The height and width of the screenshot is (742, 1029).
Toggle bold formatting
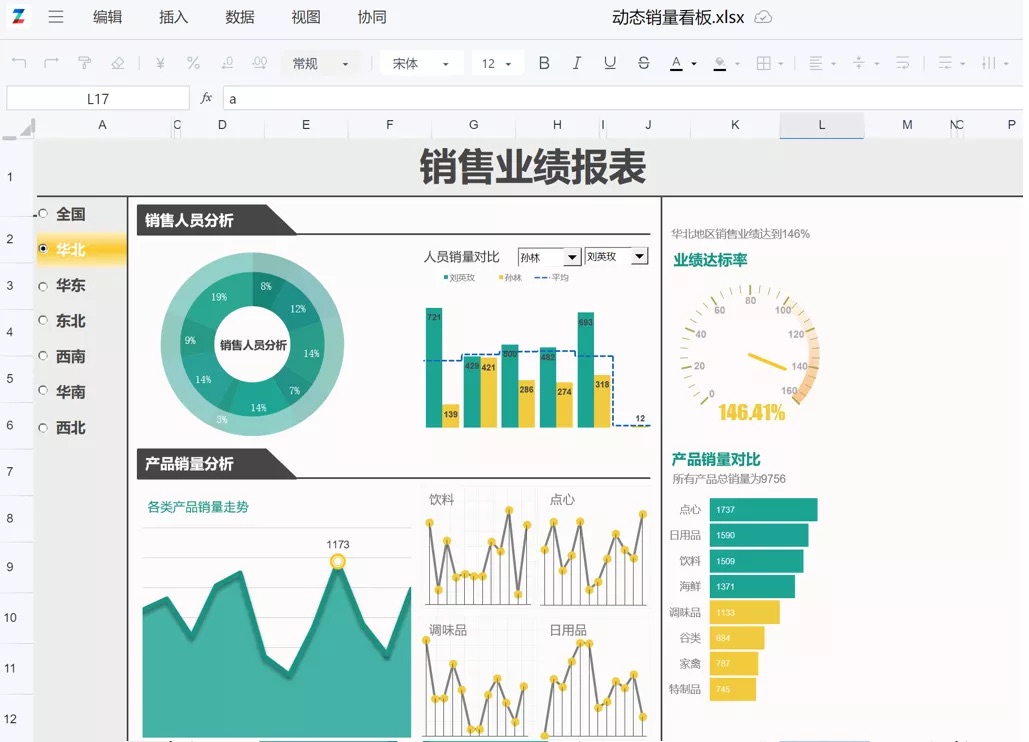coord(544,63)
